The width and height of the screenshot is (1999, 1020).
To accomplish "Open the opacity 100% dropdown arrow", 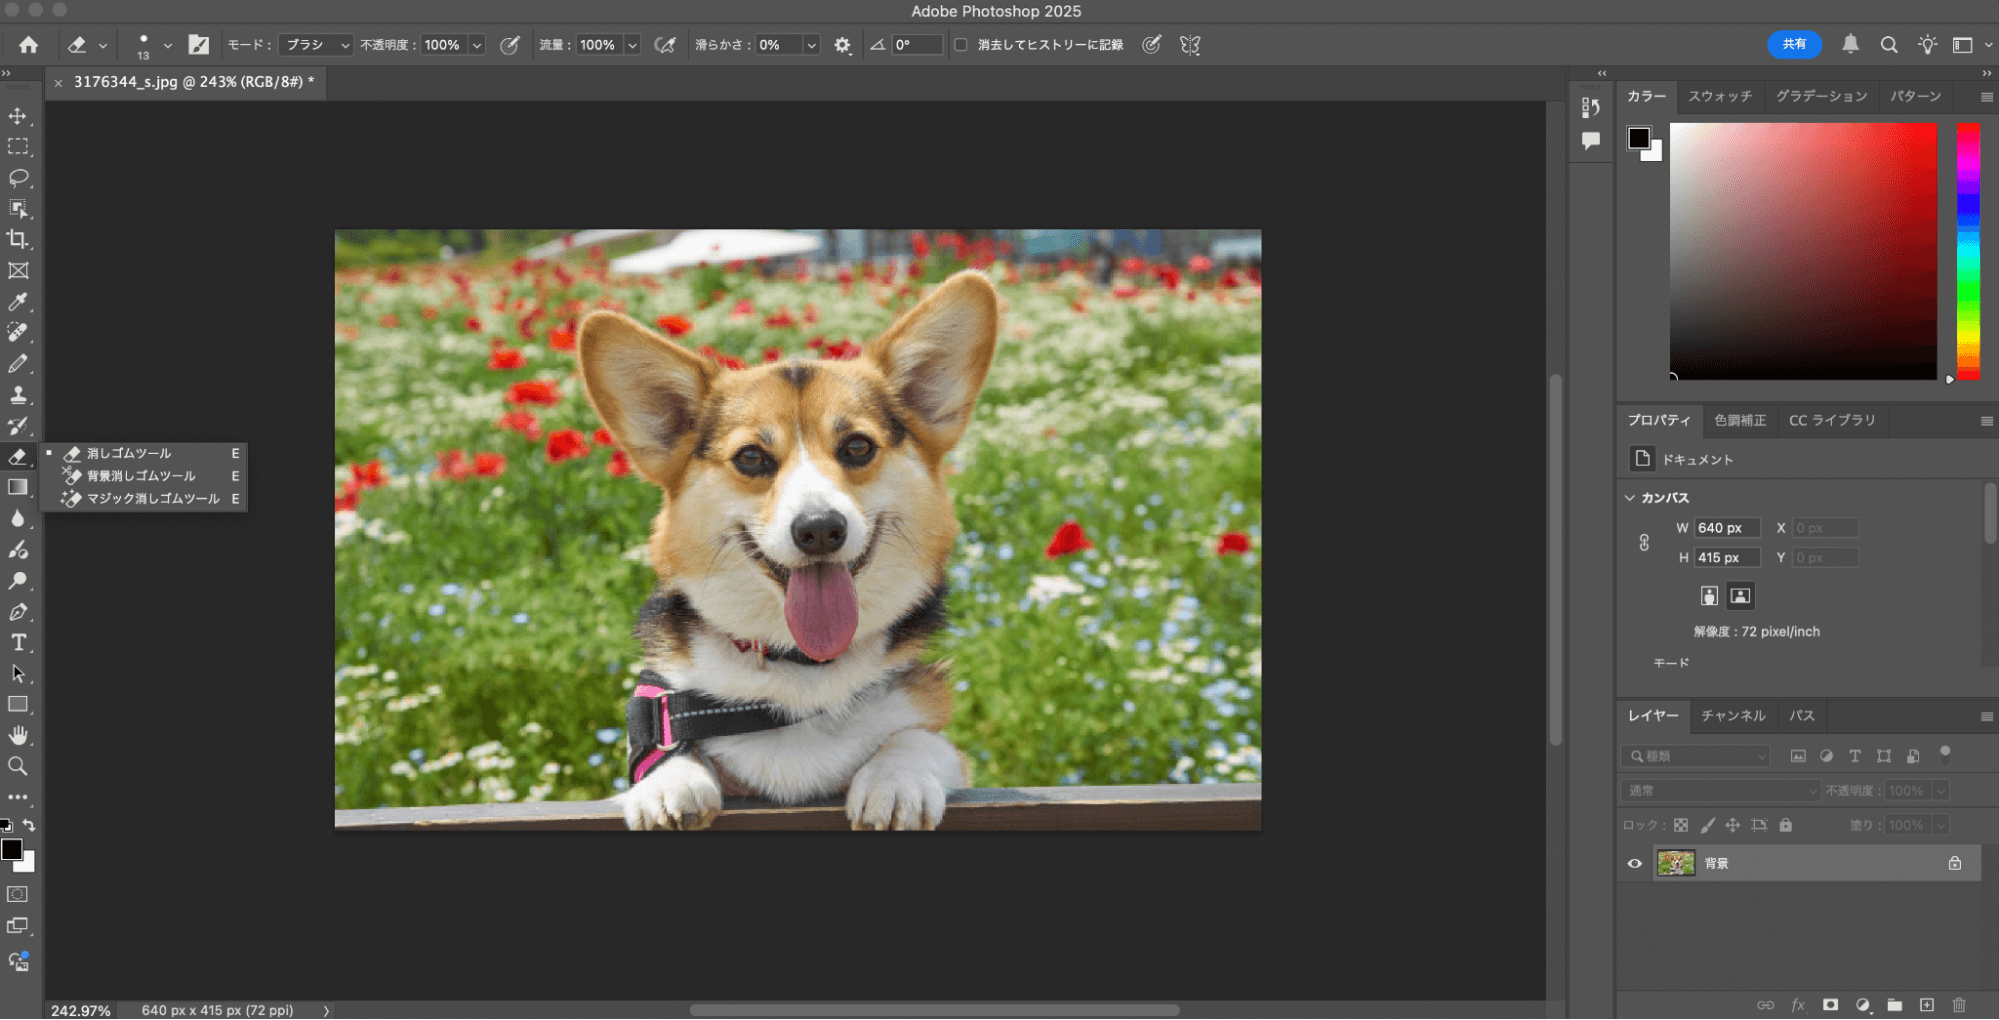I will (477, 45).
